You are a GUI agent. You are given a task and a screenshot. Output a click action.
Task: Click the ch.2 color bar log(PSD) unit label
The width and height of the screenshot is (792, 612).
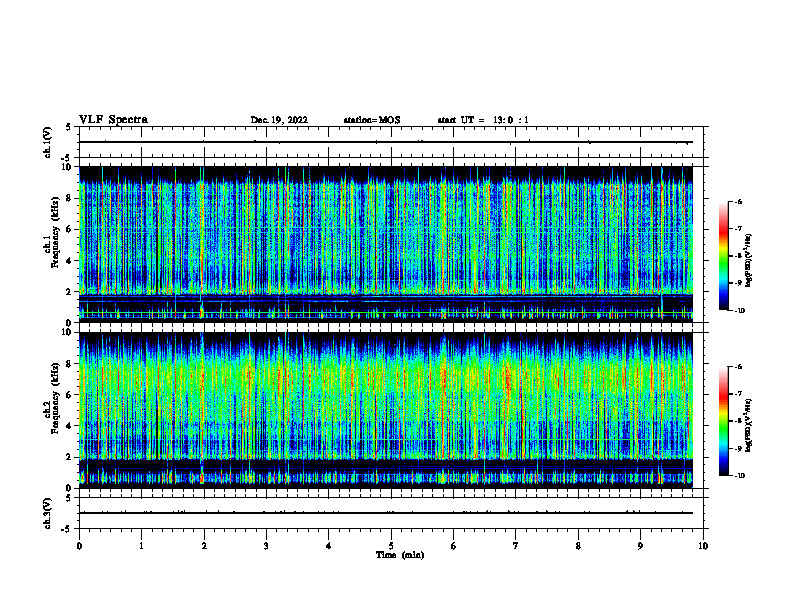point(749,426)
